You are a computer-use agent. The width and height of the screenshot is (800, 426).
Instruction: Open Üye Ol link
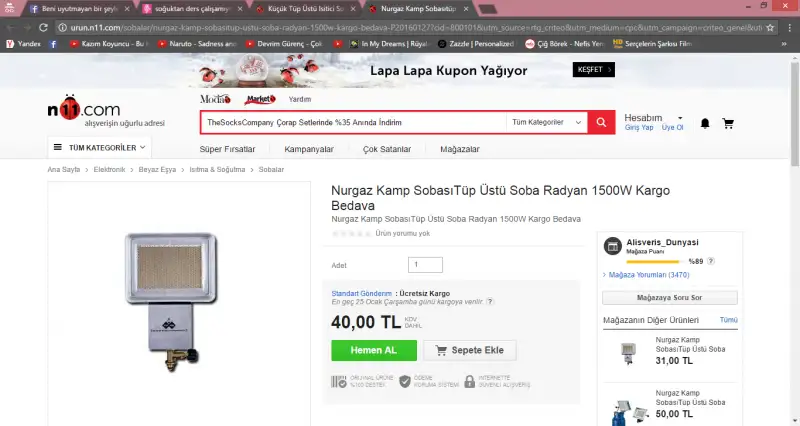click(672, 128)
